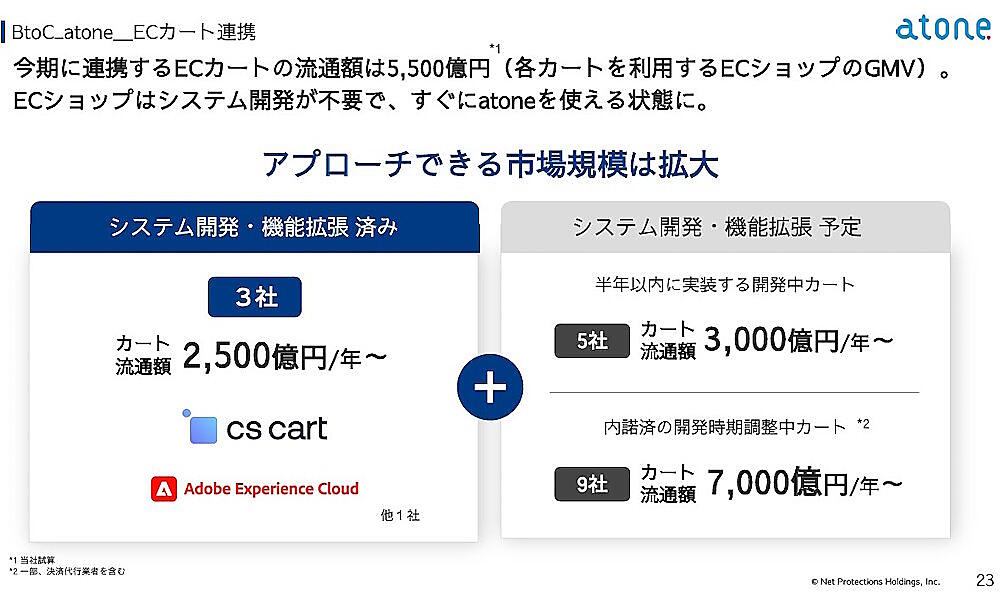
Task: Click the 3,000億円/年 figure
Action: click(x=798, y=341)
